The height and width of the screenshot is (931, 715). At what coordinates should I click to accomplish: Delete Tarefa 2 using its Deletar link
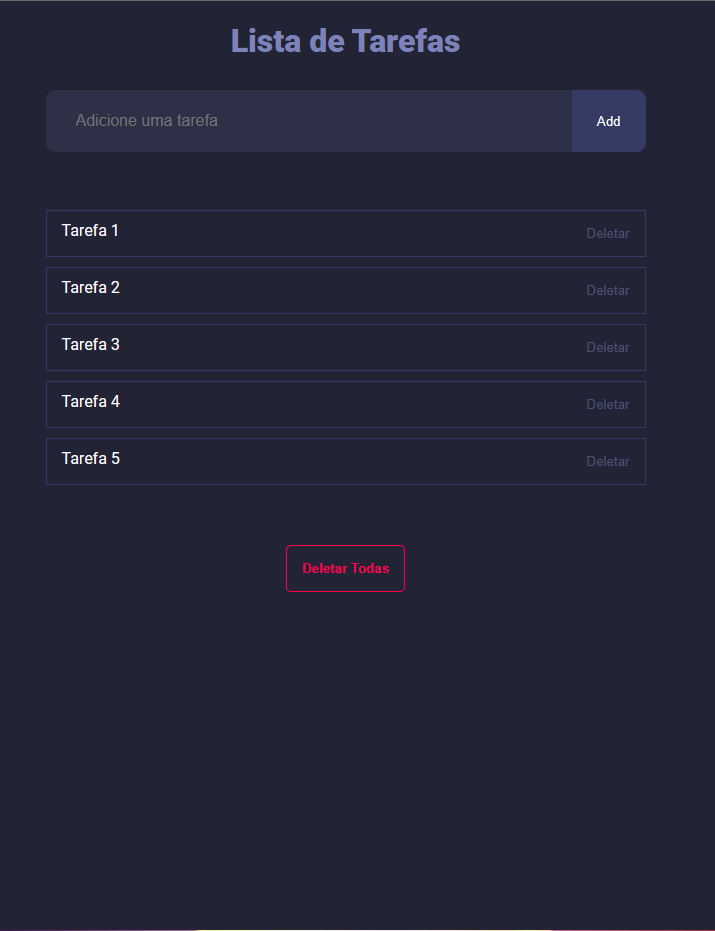point(608,290)
